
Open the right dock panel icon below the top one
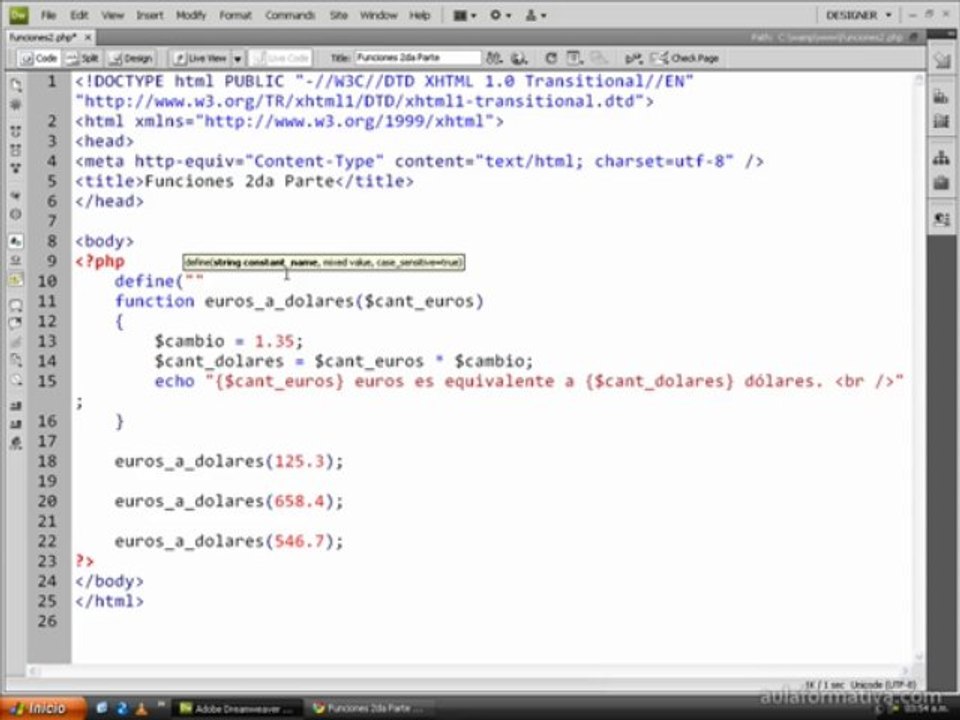(942, 97)
